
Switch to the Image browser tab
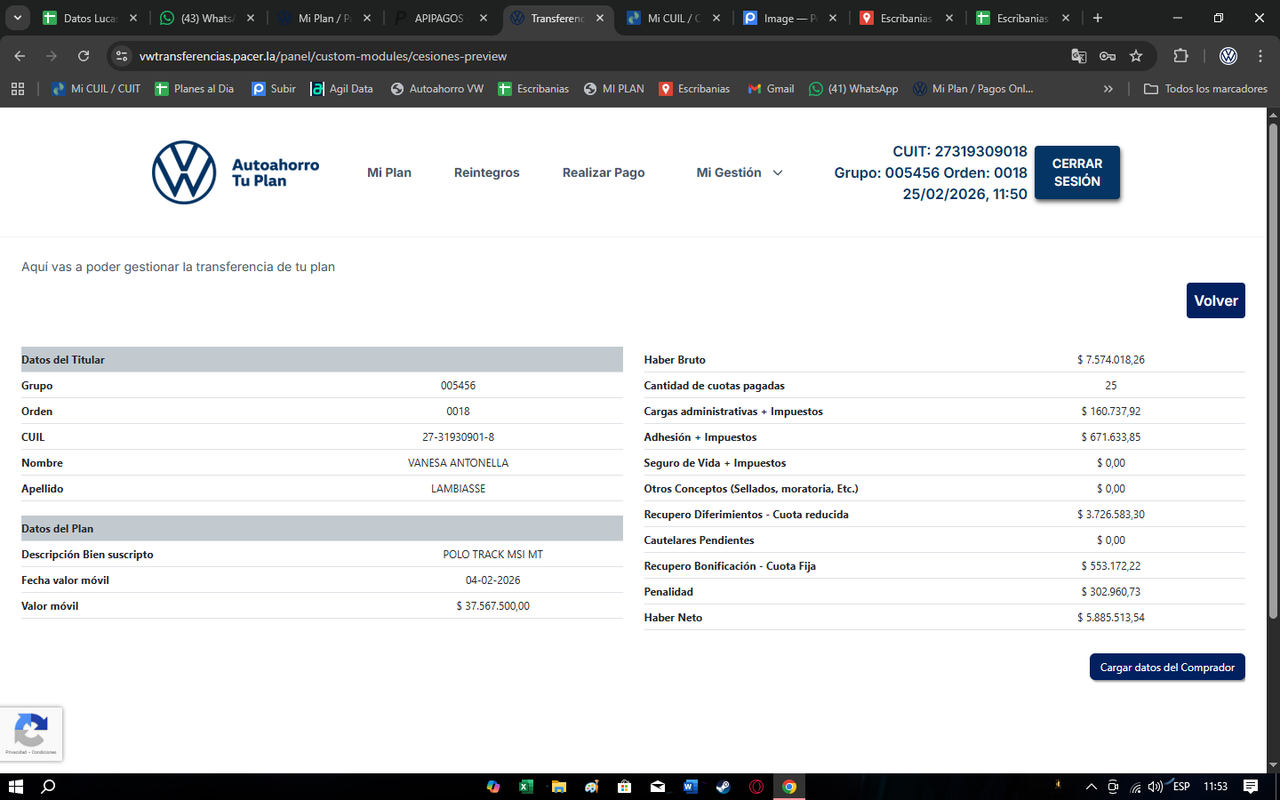click(791, 18)
